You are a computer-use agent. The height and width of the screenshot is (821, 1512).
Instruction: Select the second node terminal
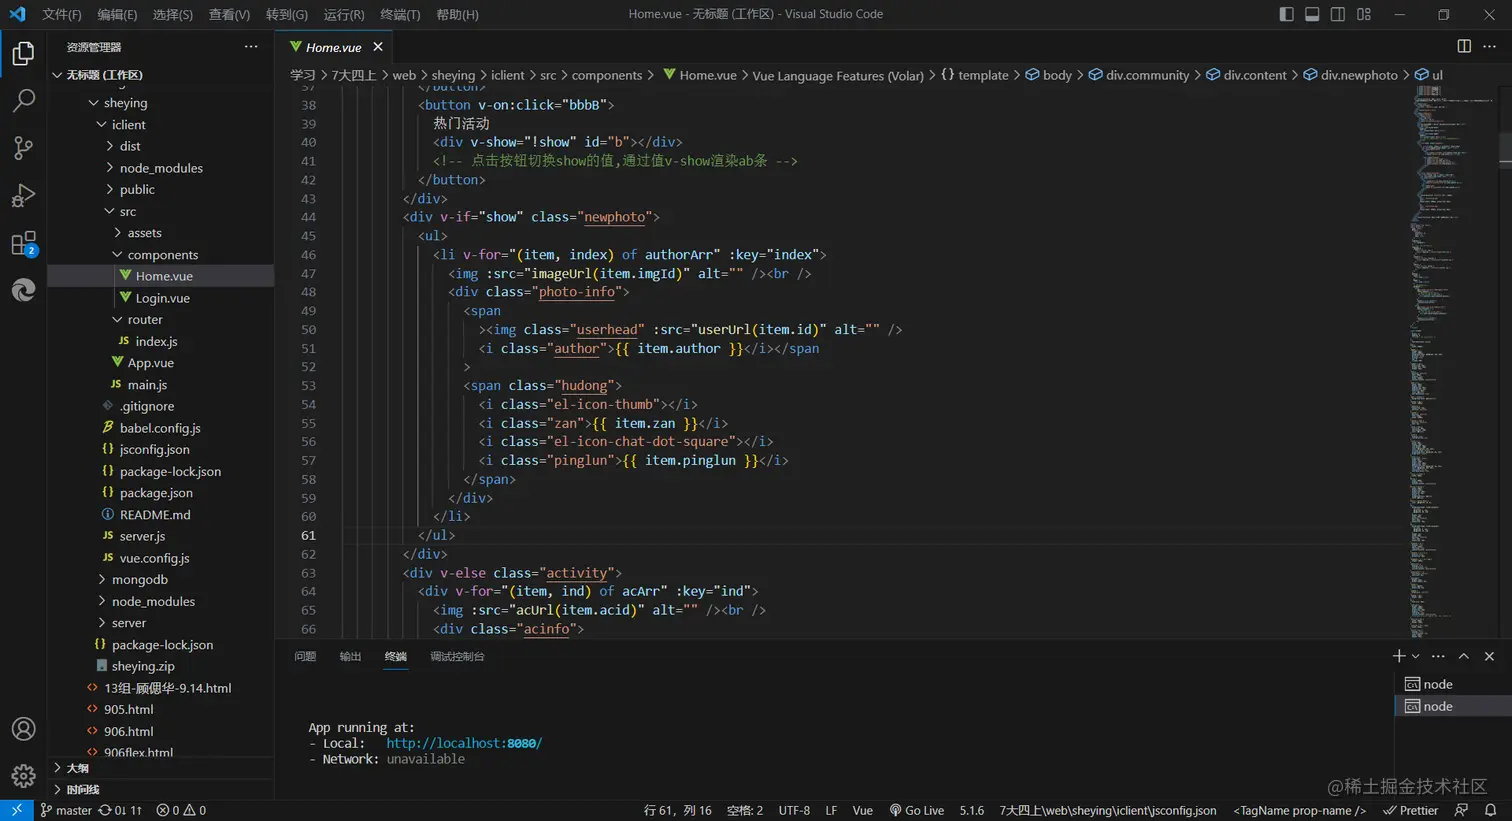tap(1453, 706)
